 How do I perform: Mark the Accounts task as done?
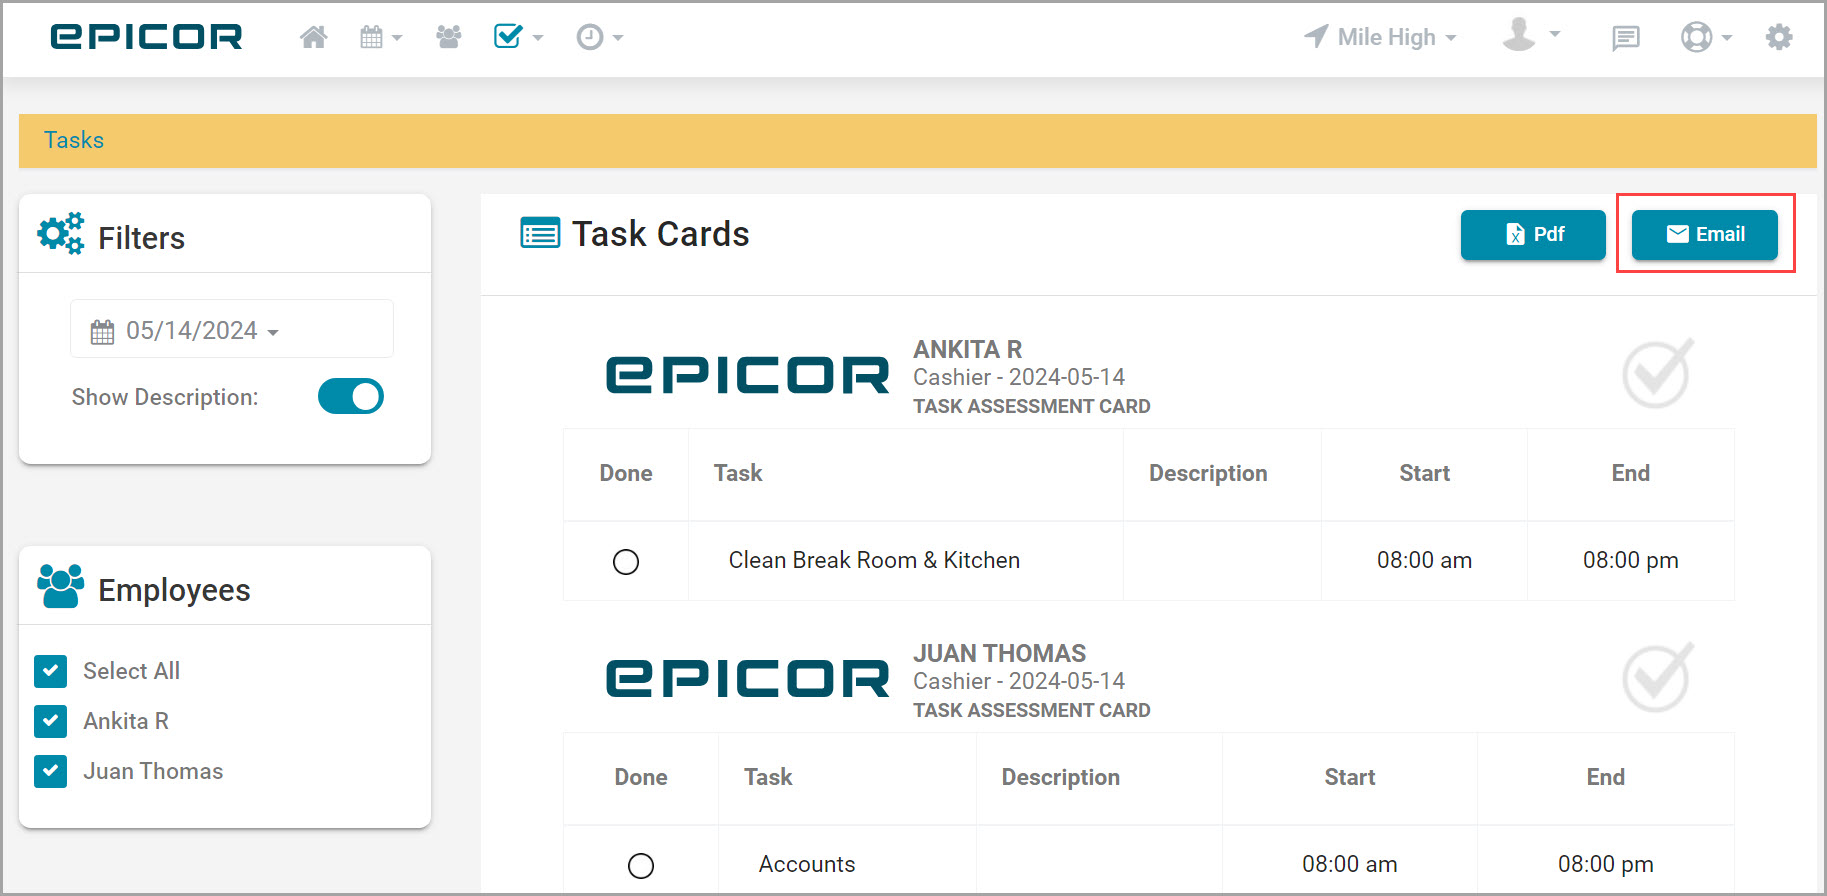coord(641,865)
